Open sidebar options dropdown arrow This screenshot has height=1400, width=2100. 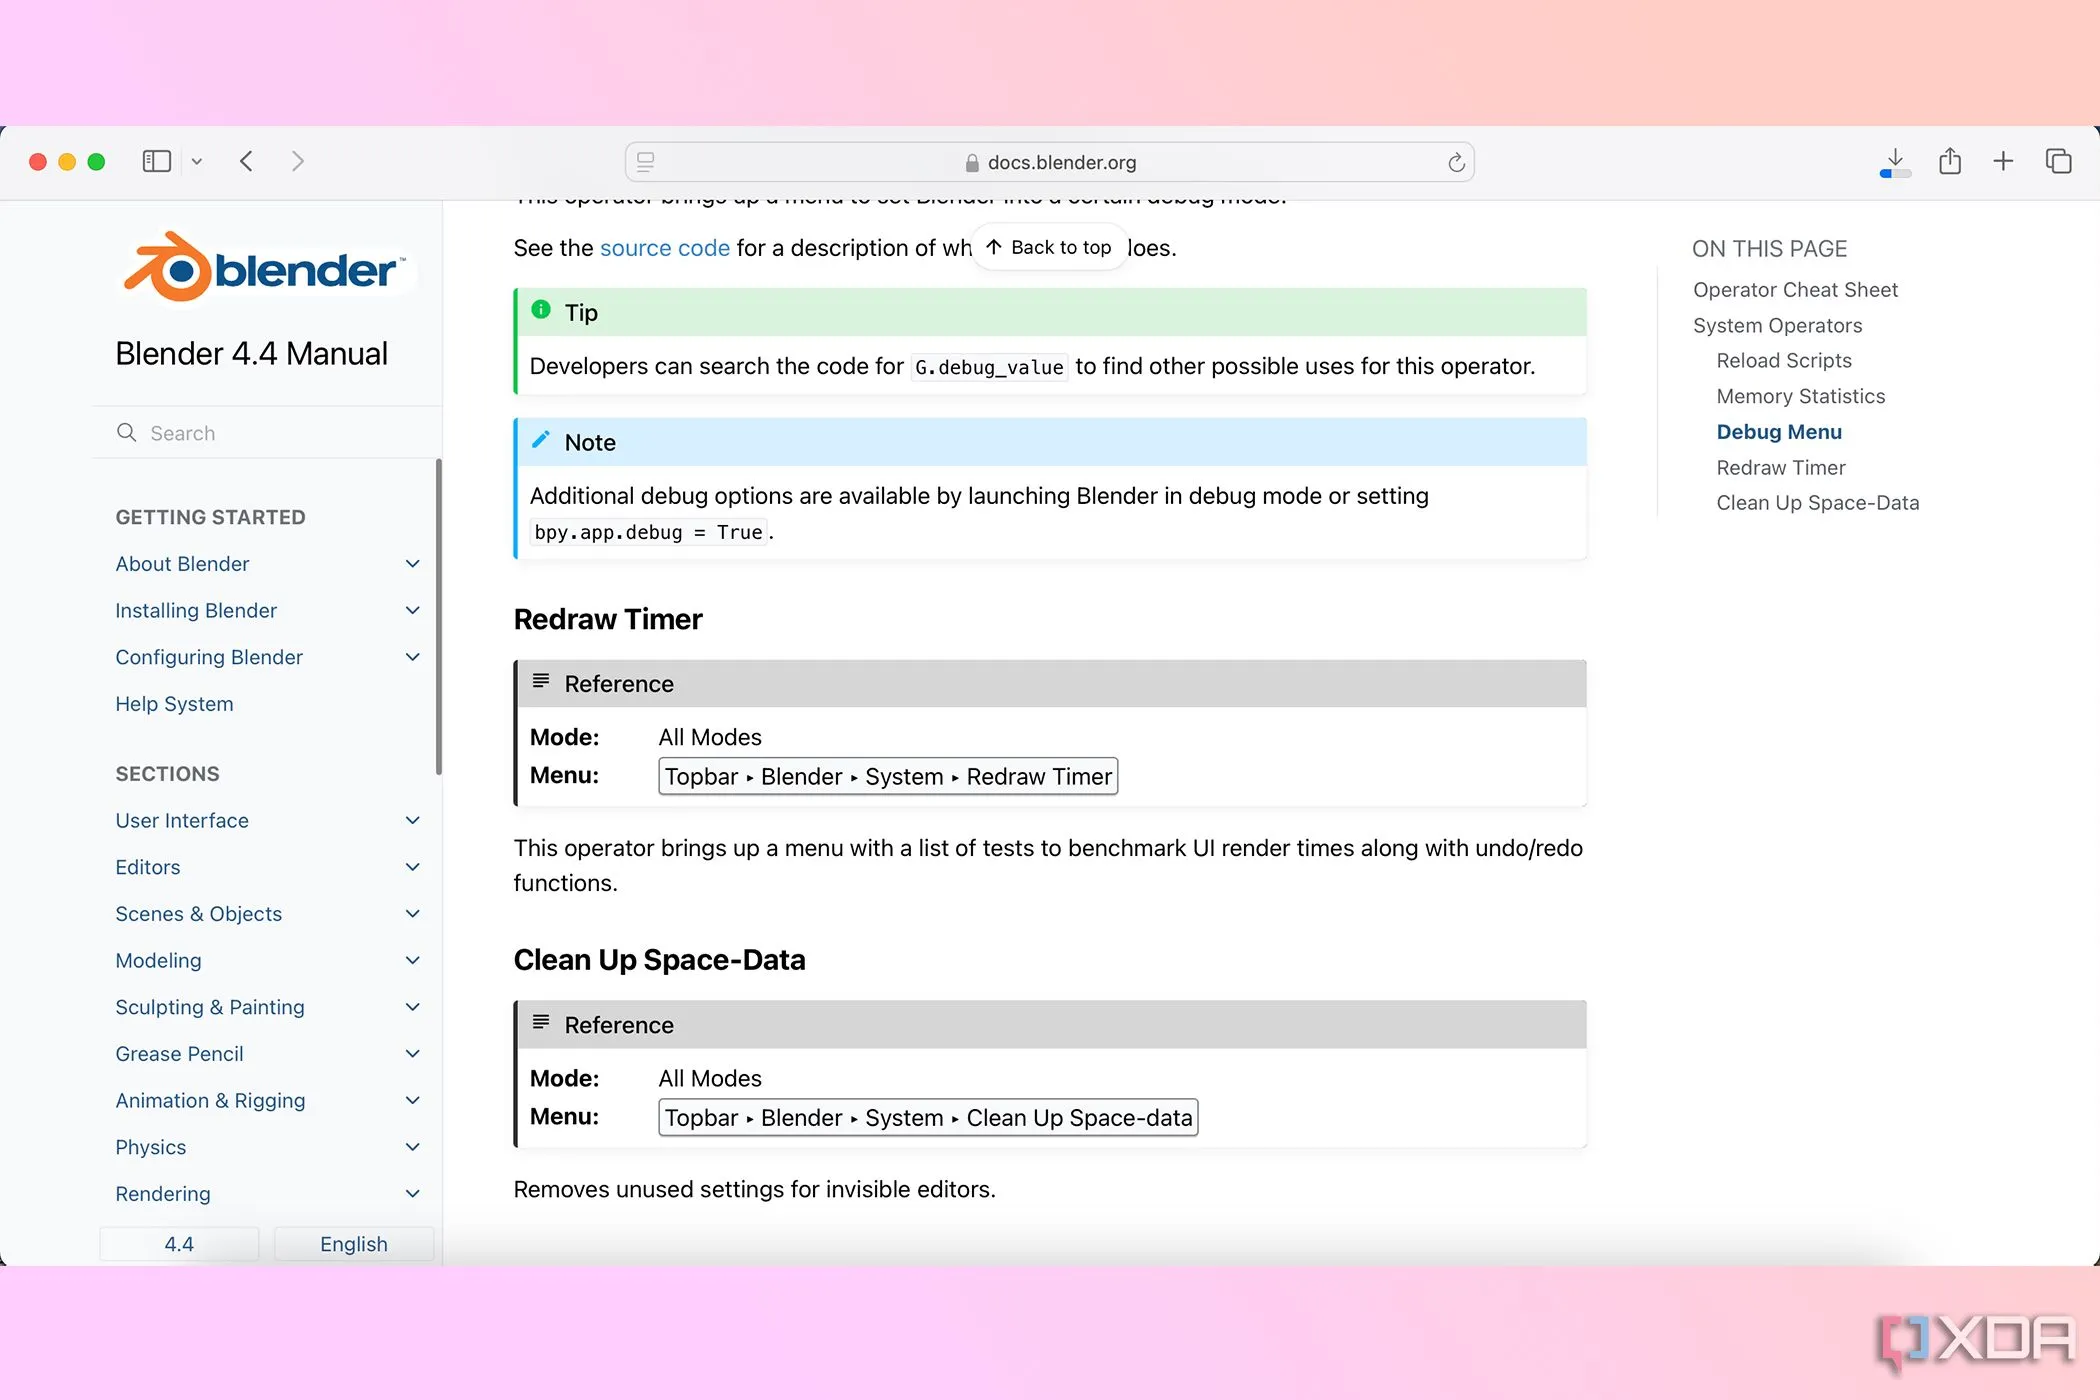(197, 162)
